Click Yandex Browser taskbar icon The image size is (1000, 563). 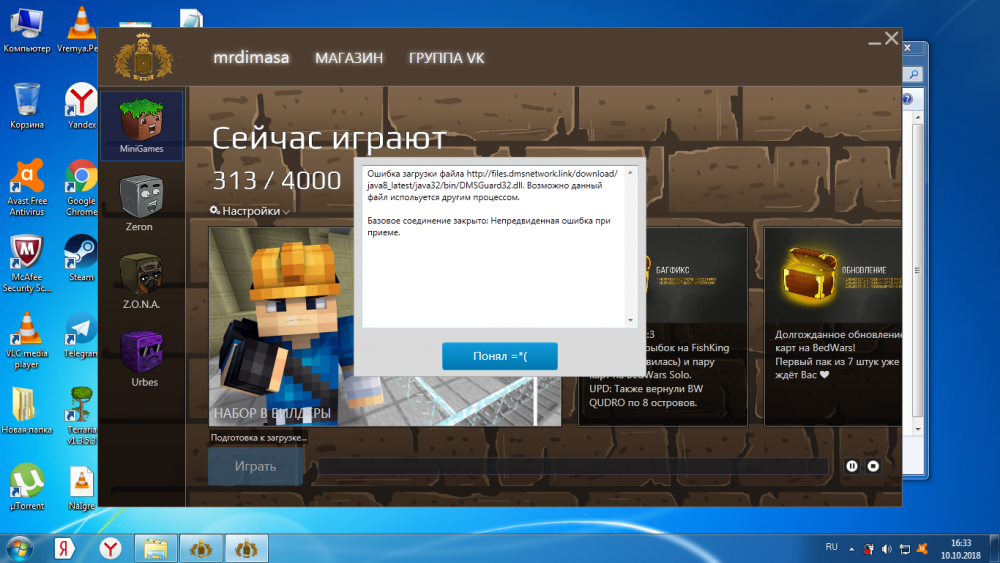(x=110, y=548)
